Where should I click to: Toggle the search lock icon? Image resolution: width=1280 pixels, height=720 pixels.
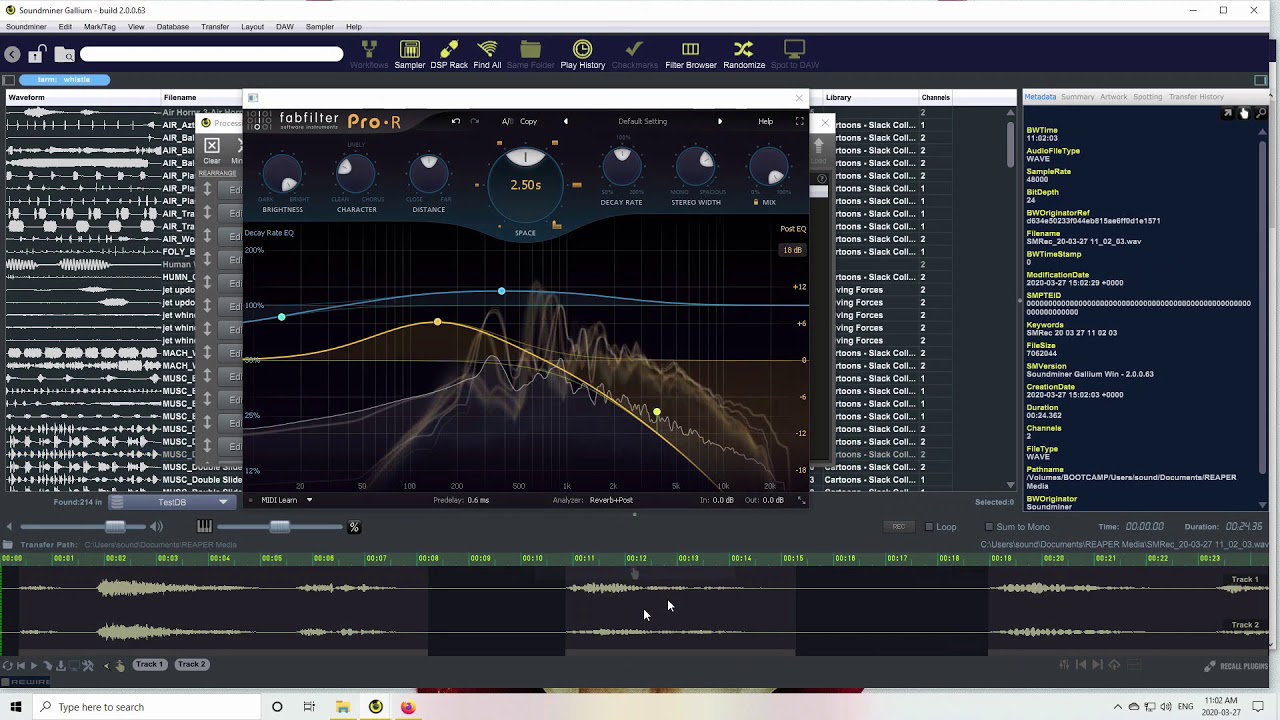coord(37,54)
